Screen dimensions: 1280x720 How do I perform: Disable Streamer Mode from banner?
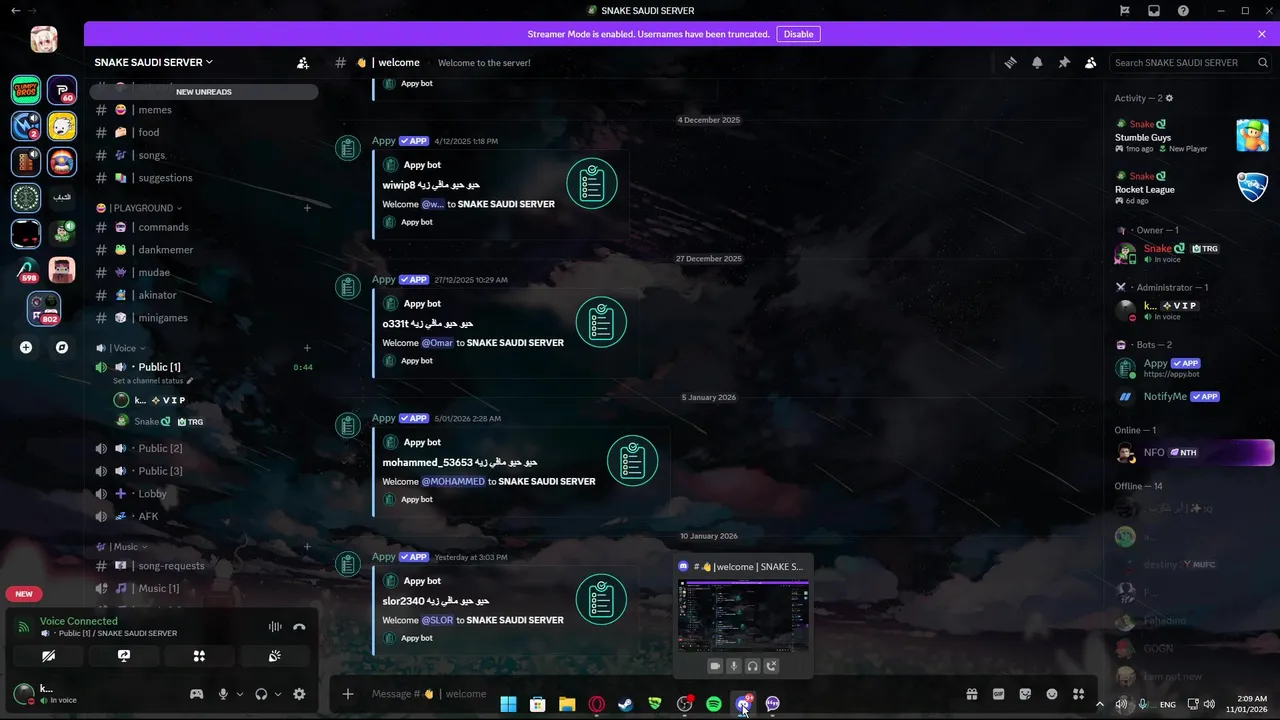(798, 34)
